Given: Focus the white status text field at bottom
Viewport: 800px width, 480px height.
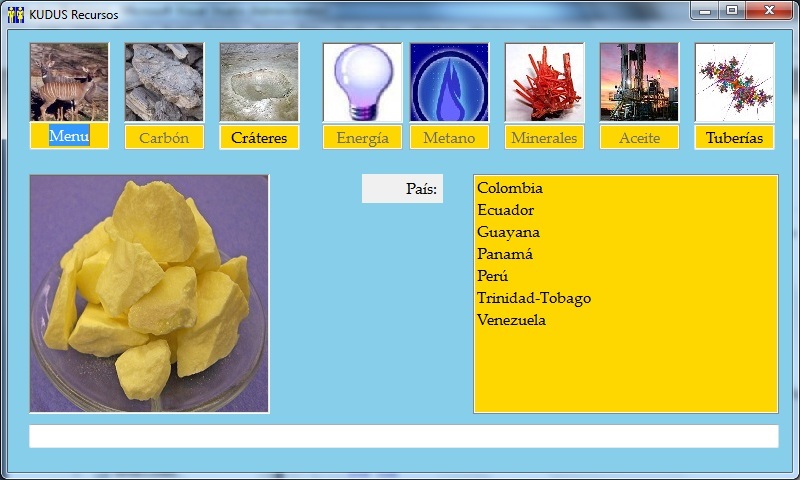Looking at the screenshot, I should pyautogui.click(x=404, y=436).
